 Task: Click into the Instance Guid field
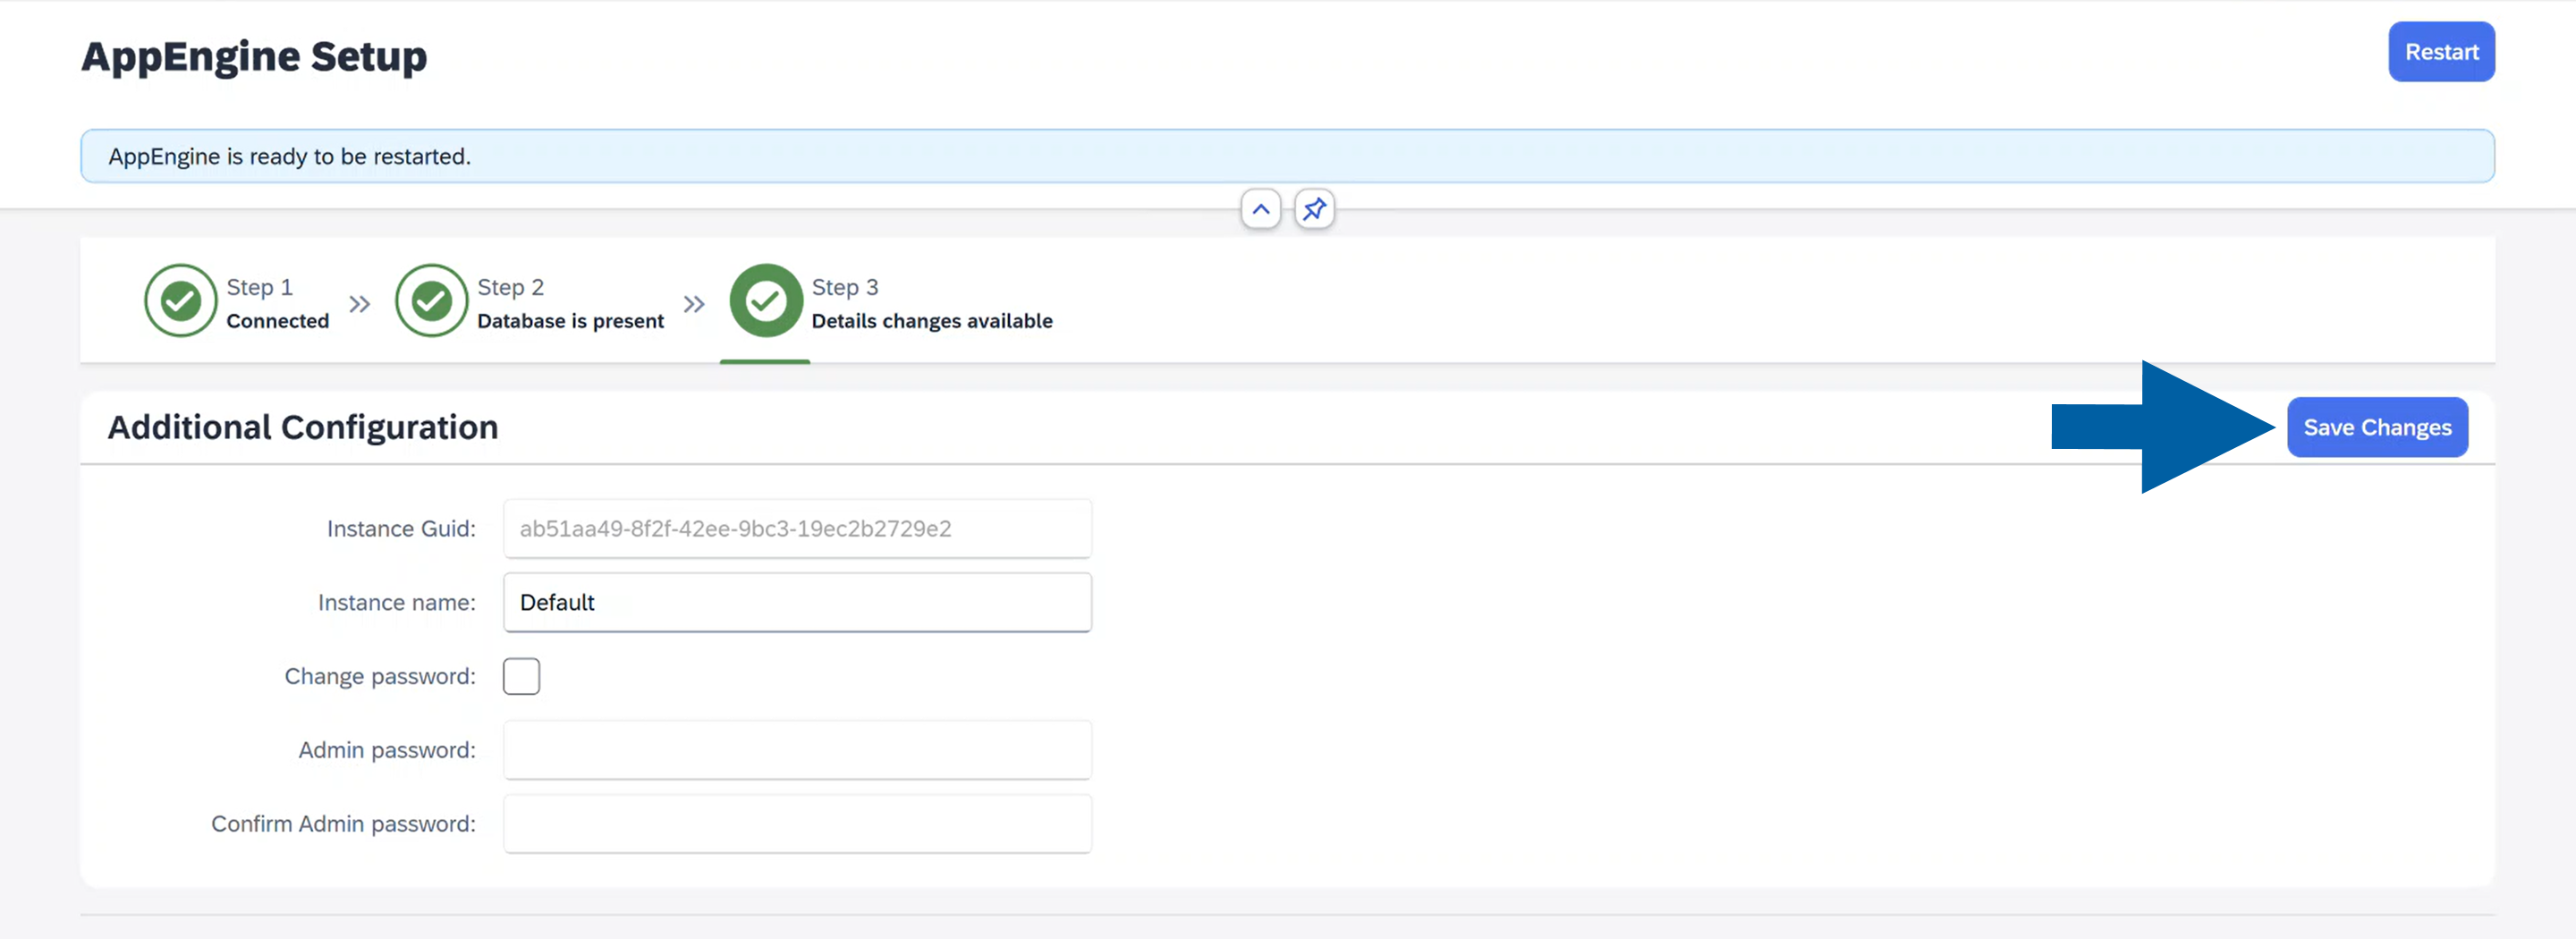797,529
